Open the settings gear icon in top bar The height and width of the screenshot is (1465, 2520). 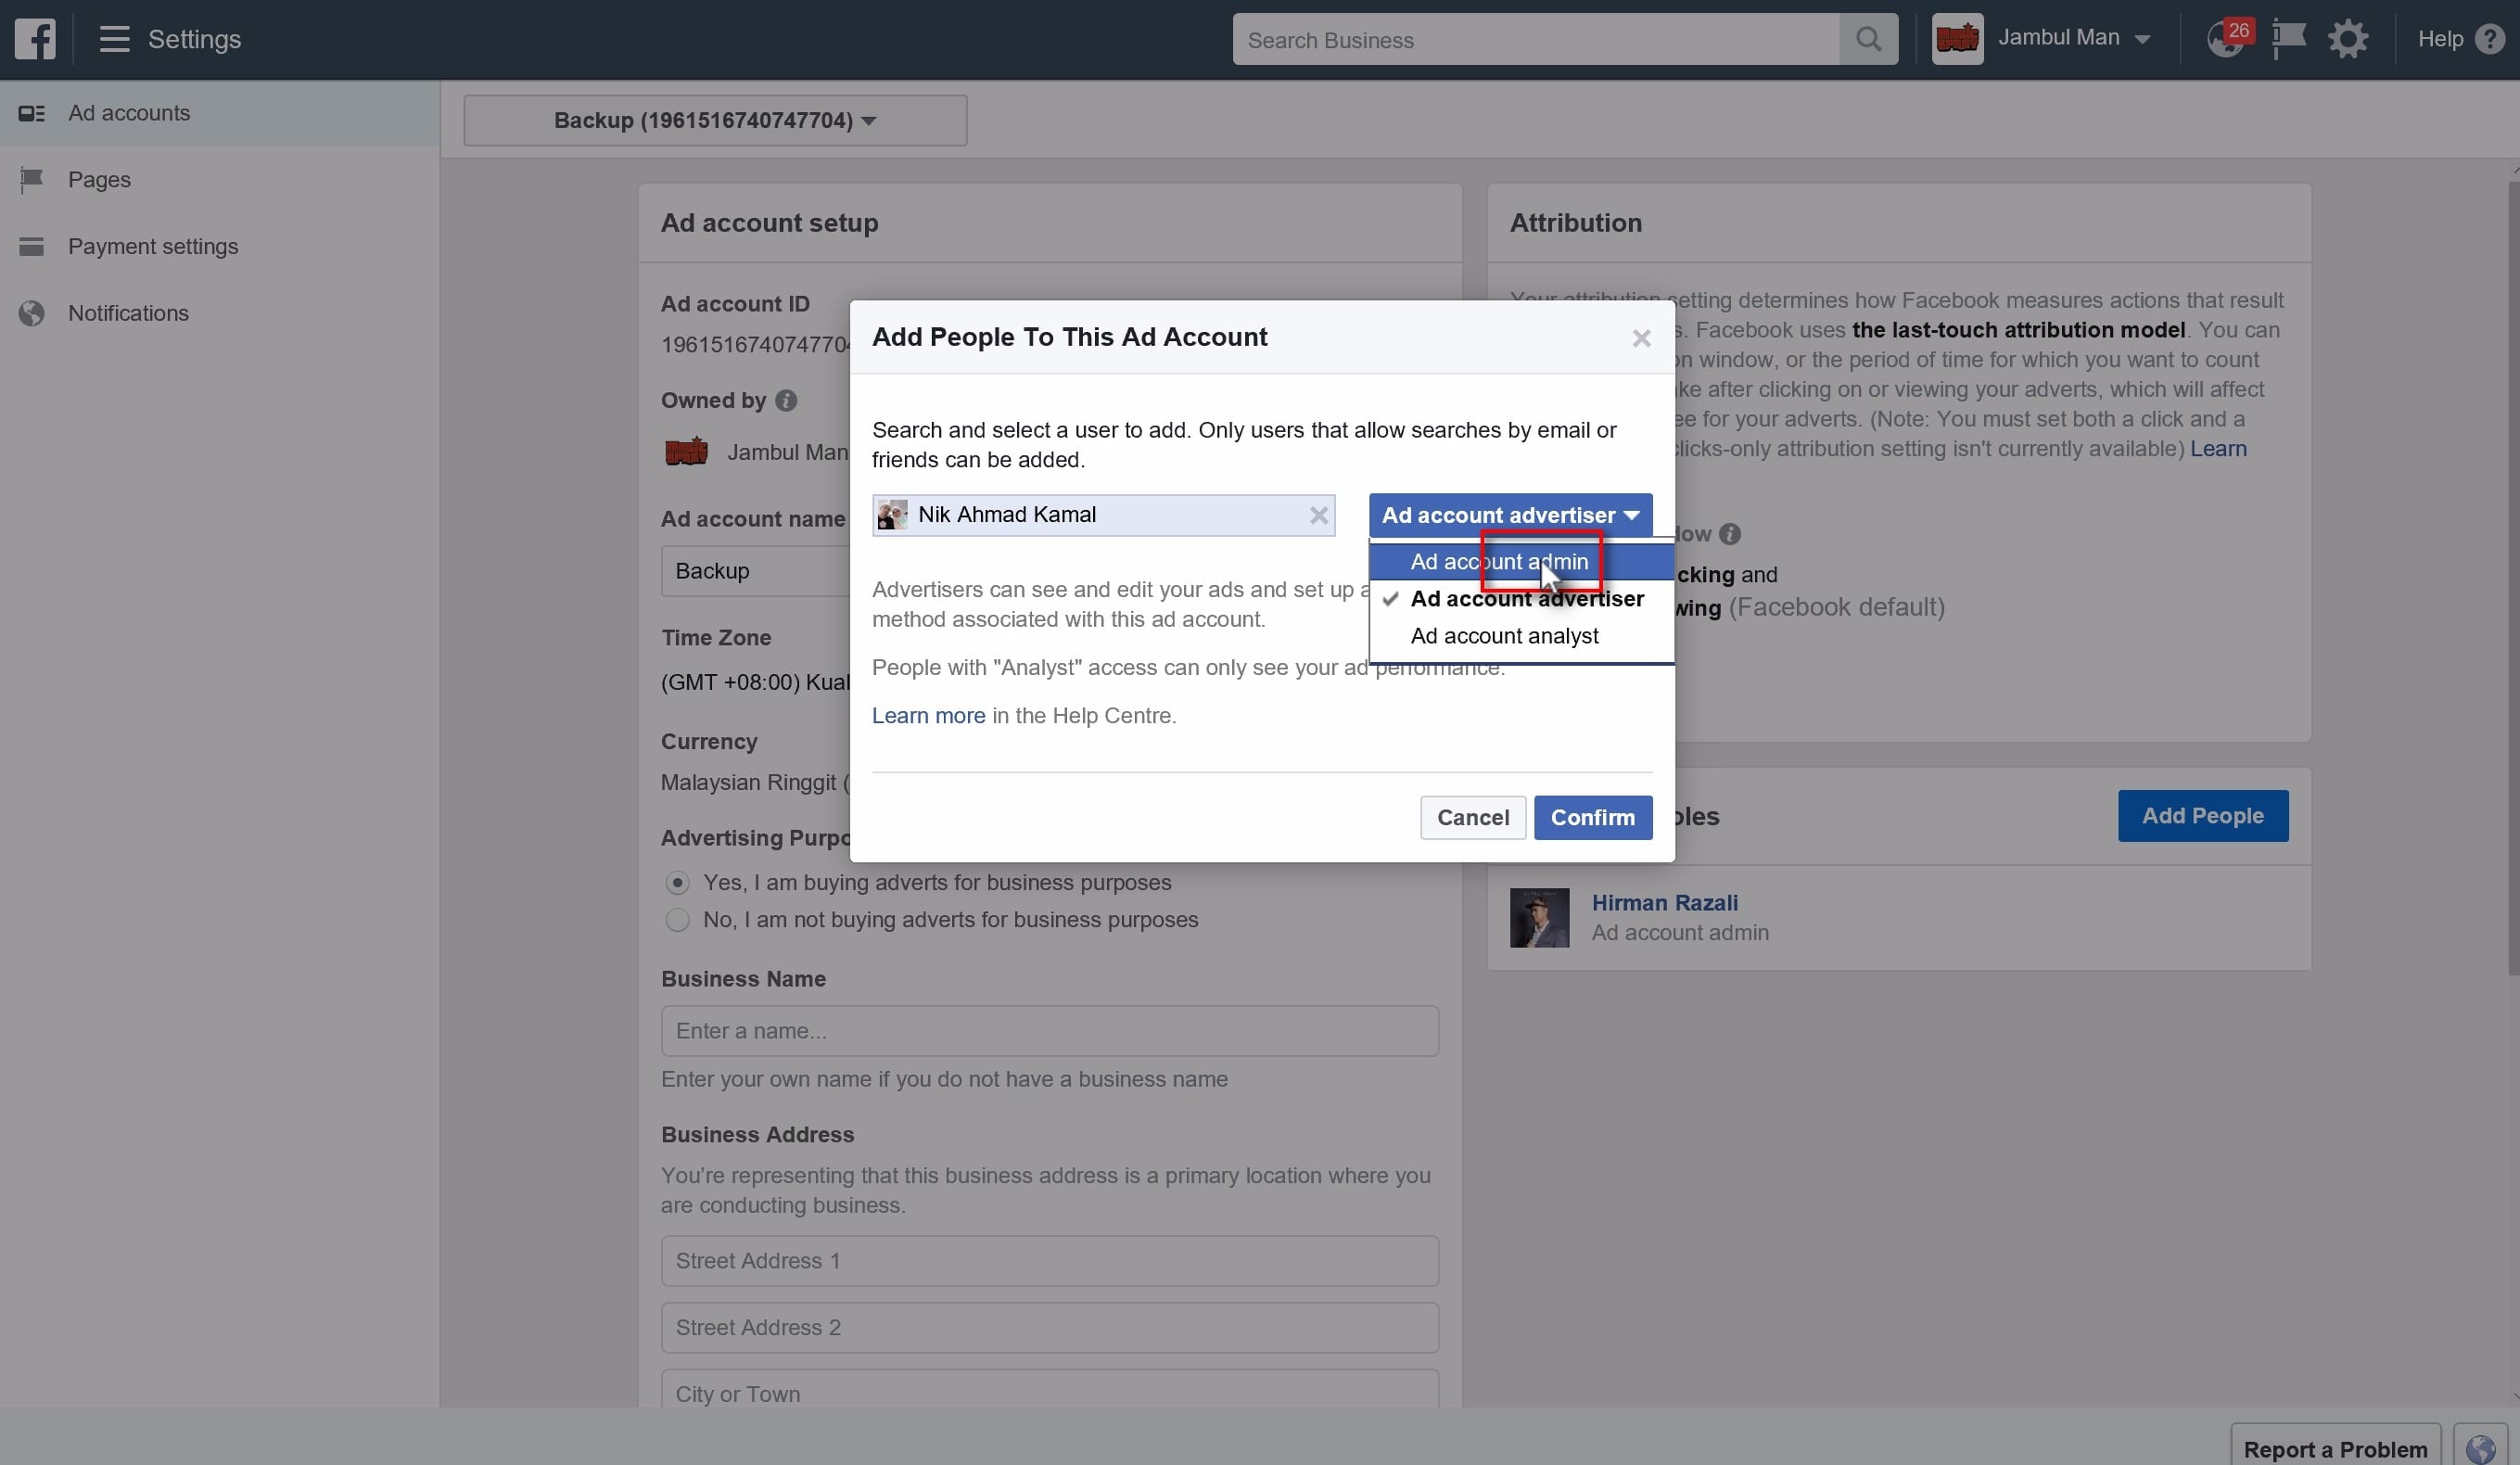pyautogui.click(x=2347, y=39)
